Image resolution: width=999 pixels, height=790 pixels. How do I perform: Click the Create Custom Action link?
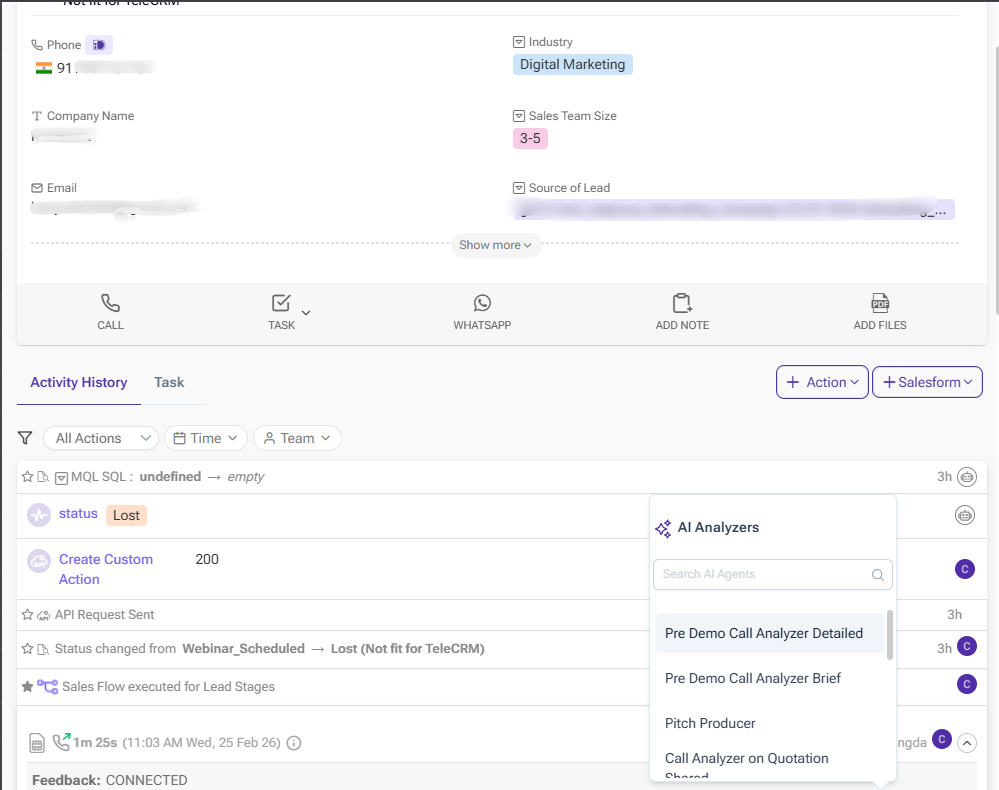tap(106, 568)
